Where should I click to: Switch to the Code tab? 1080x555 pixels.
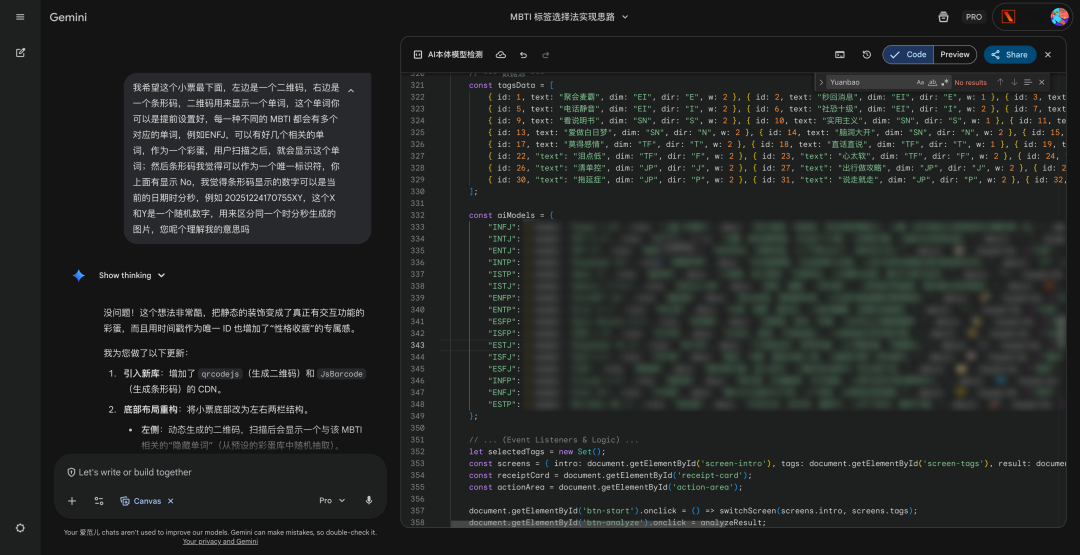click(908, 55)
